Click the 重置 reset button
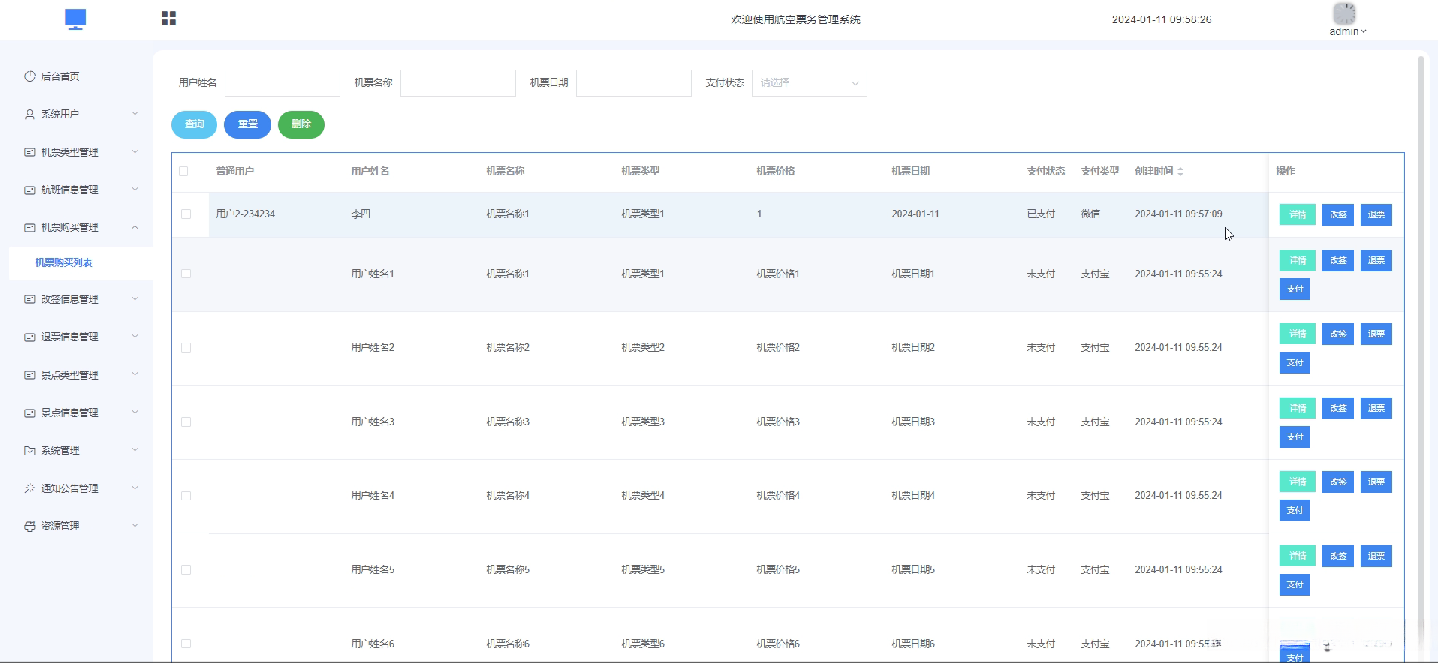The image size is (1438, 663). click(x=248, y=124)
